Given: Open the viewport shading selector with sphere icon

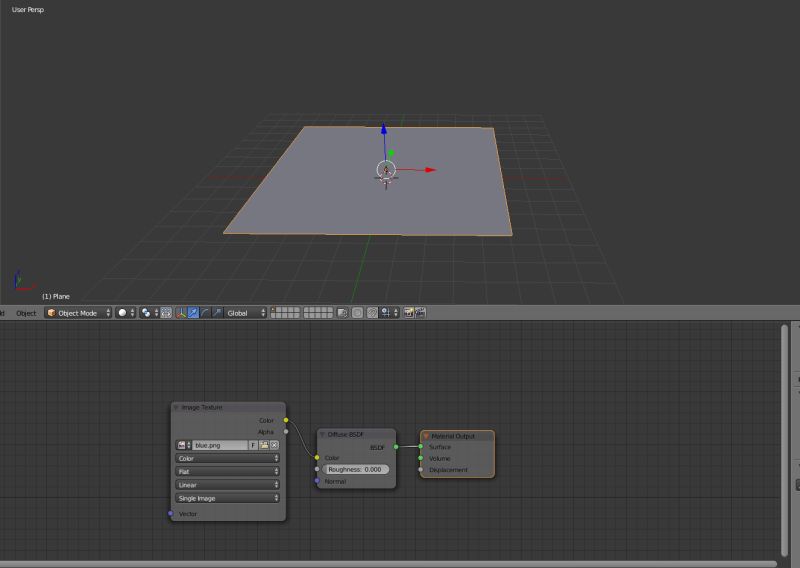Looking at the screenshot, I should pos(126,313).
